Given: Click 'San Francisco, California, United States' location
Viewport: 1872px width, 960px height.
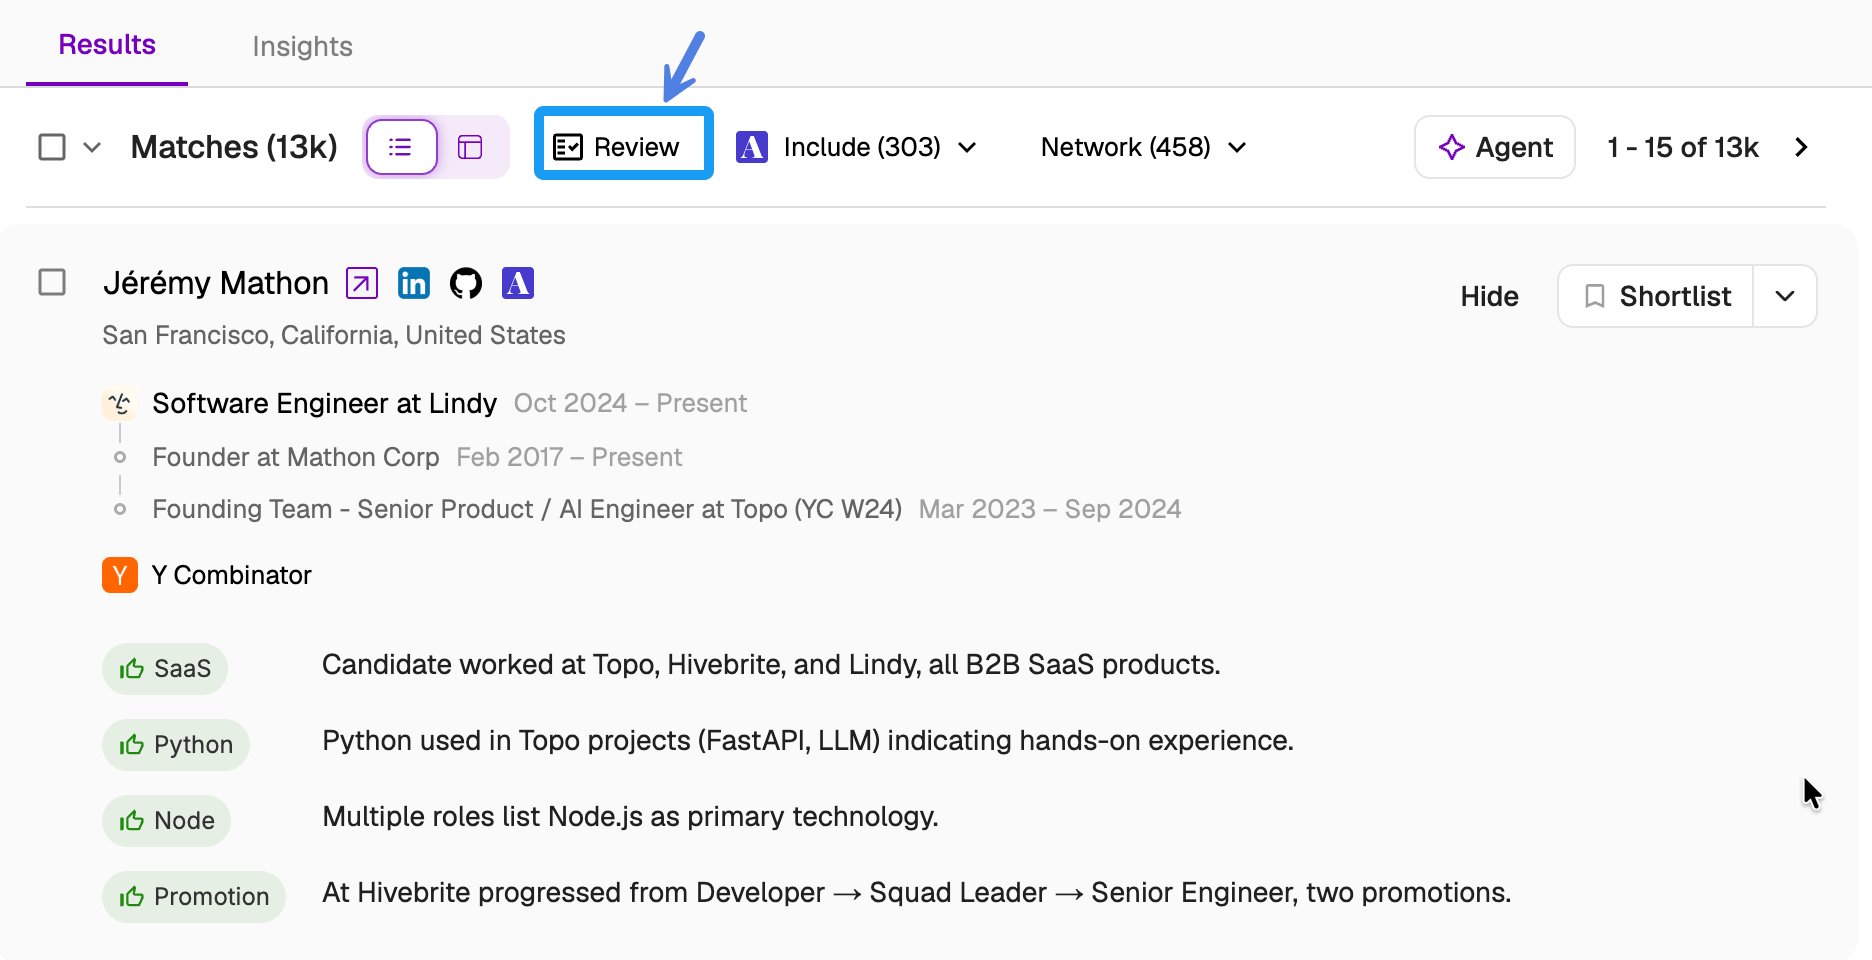Looking at the screenshot, I should pyautogui.click(x=334, y=335).
